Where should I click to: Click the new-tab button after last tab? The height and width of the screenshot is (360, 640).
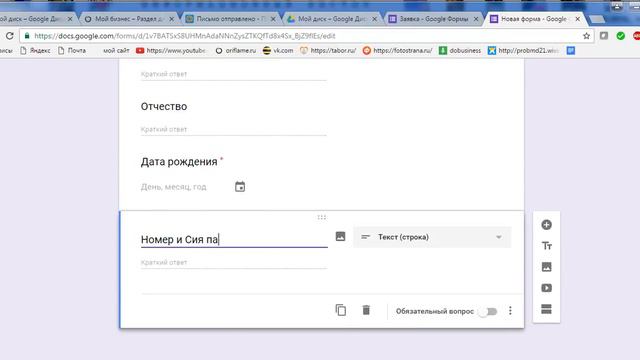tap(596, 19)
